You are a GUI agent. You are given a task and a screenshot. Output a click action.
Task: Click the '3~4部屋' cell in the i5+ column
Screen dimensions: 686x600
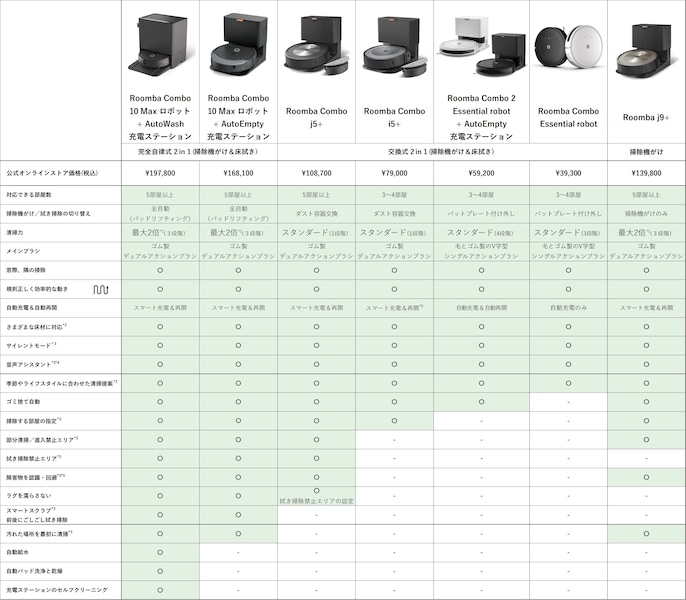[395, 195]
